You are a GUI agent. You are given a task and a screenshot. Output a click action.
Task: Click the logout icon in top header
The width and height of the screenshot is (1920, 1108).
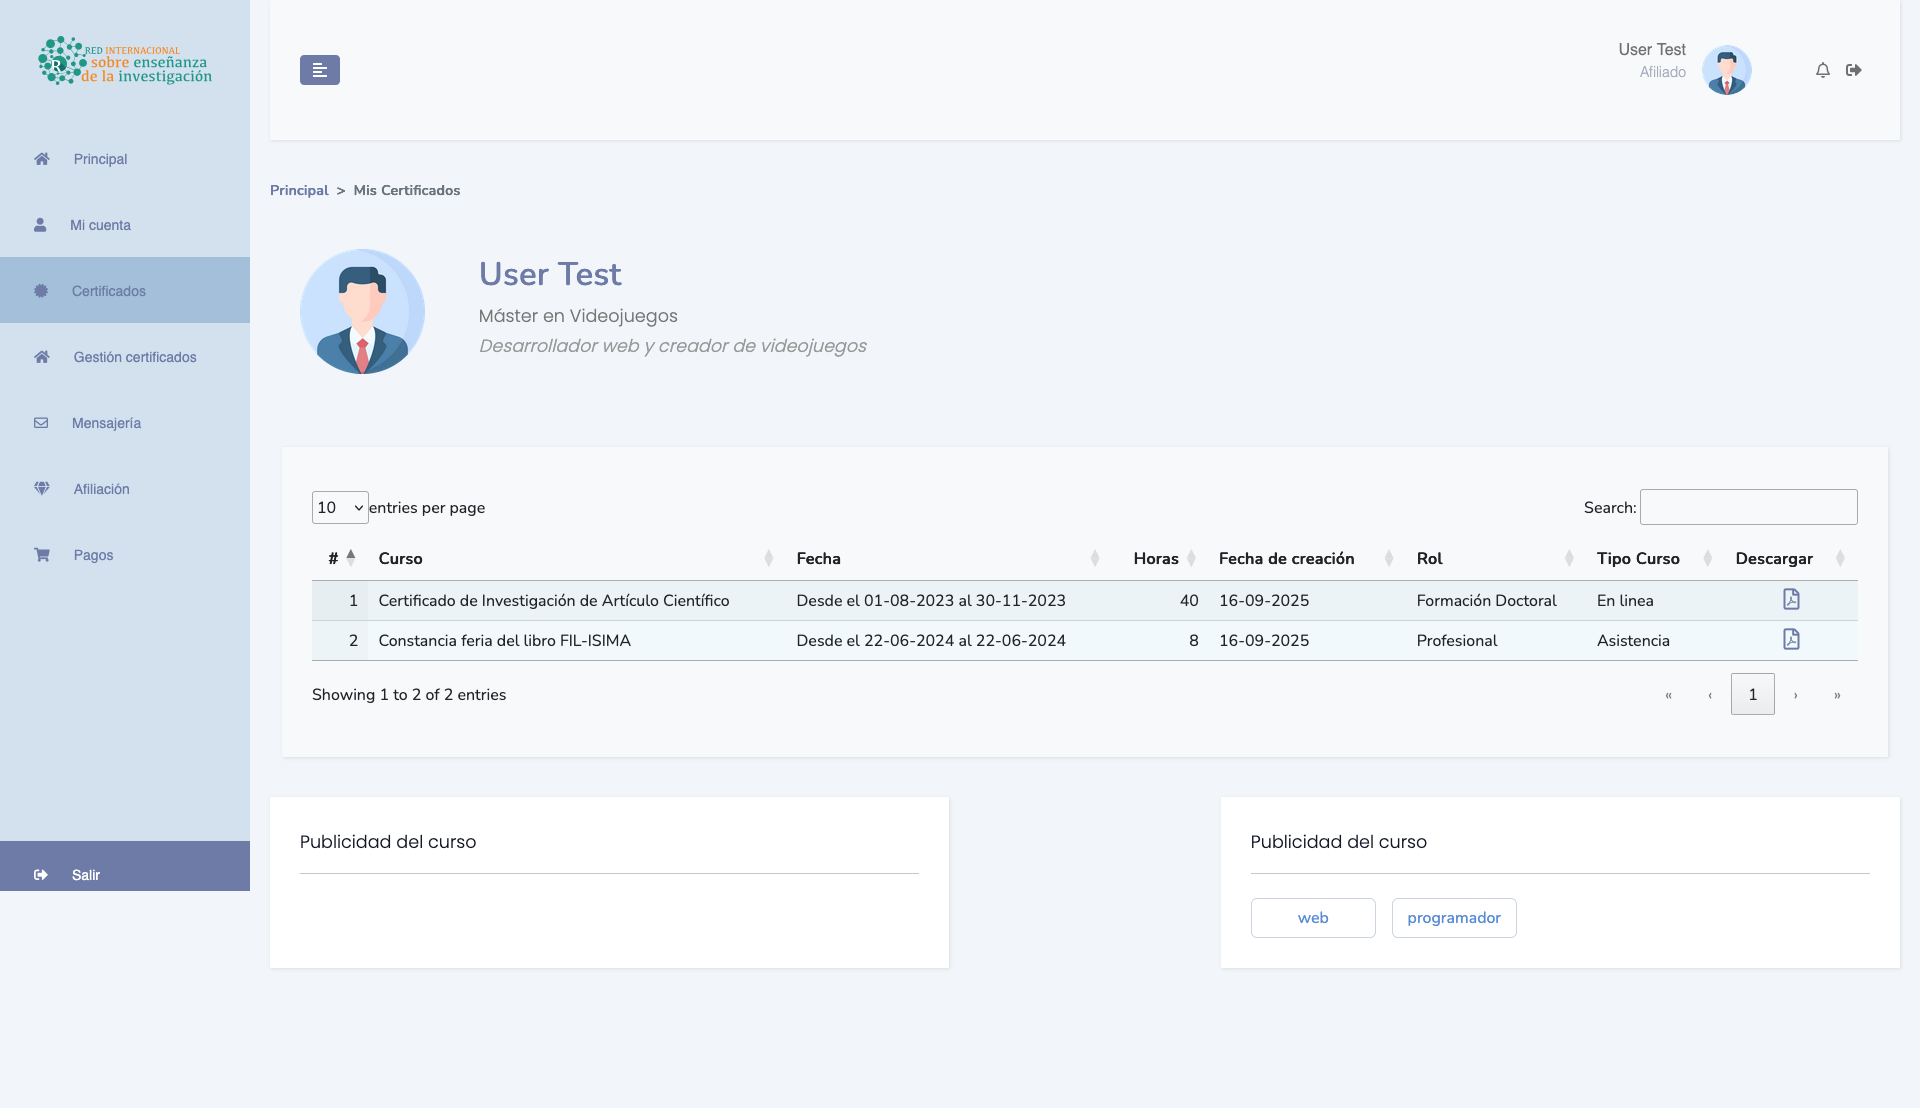coord(1854,70)
